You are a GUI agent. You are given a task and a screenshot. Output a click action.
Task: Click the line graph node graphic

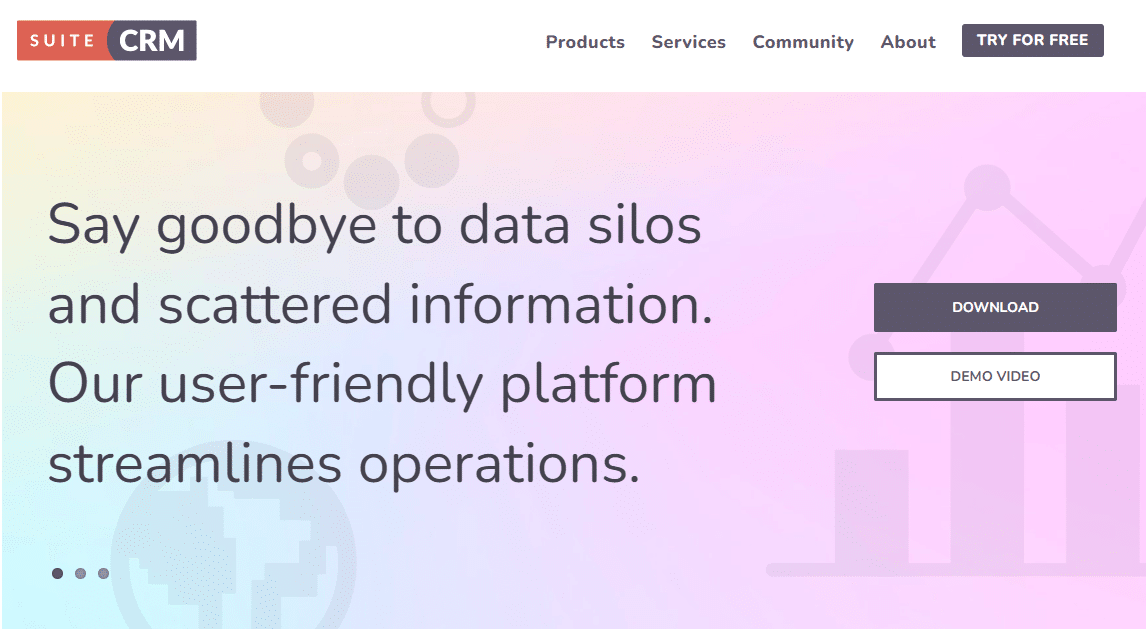click(x=989, y=187)
